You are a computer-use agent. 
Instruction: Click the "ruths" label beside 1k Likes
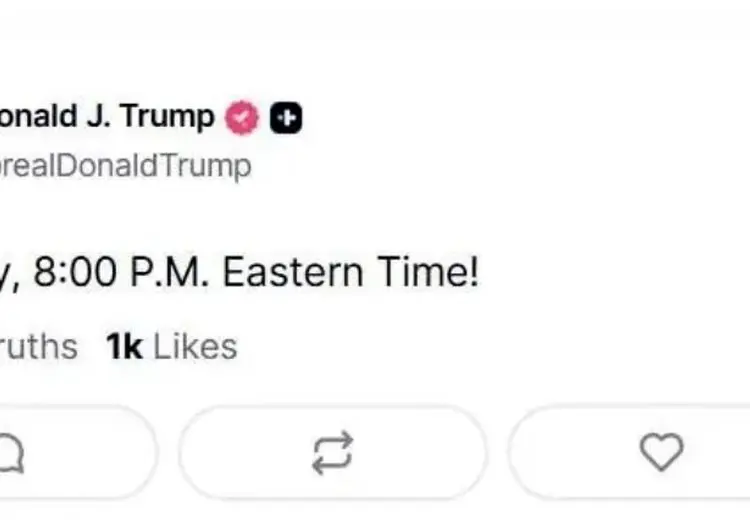click(38, 347)
